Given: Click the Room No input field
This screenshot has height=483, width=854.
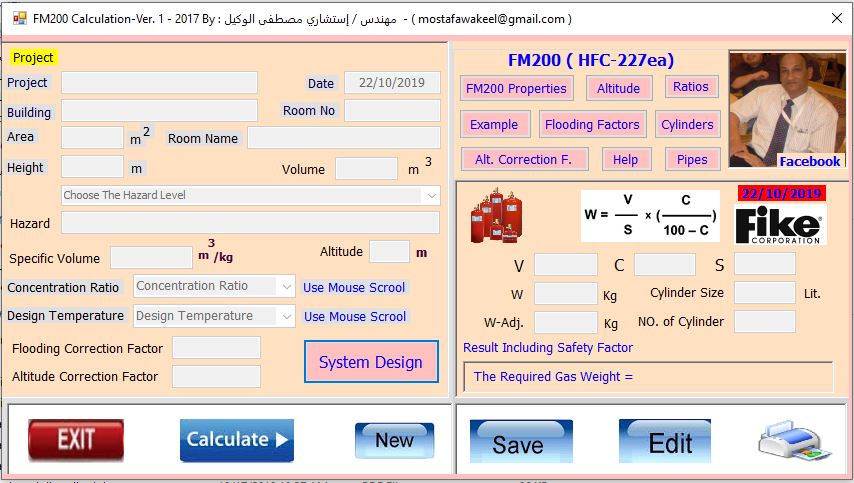Looking at the screenshot, I should pyautogui.click(x=392, y=111).
